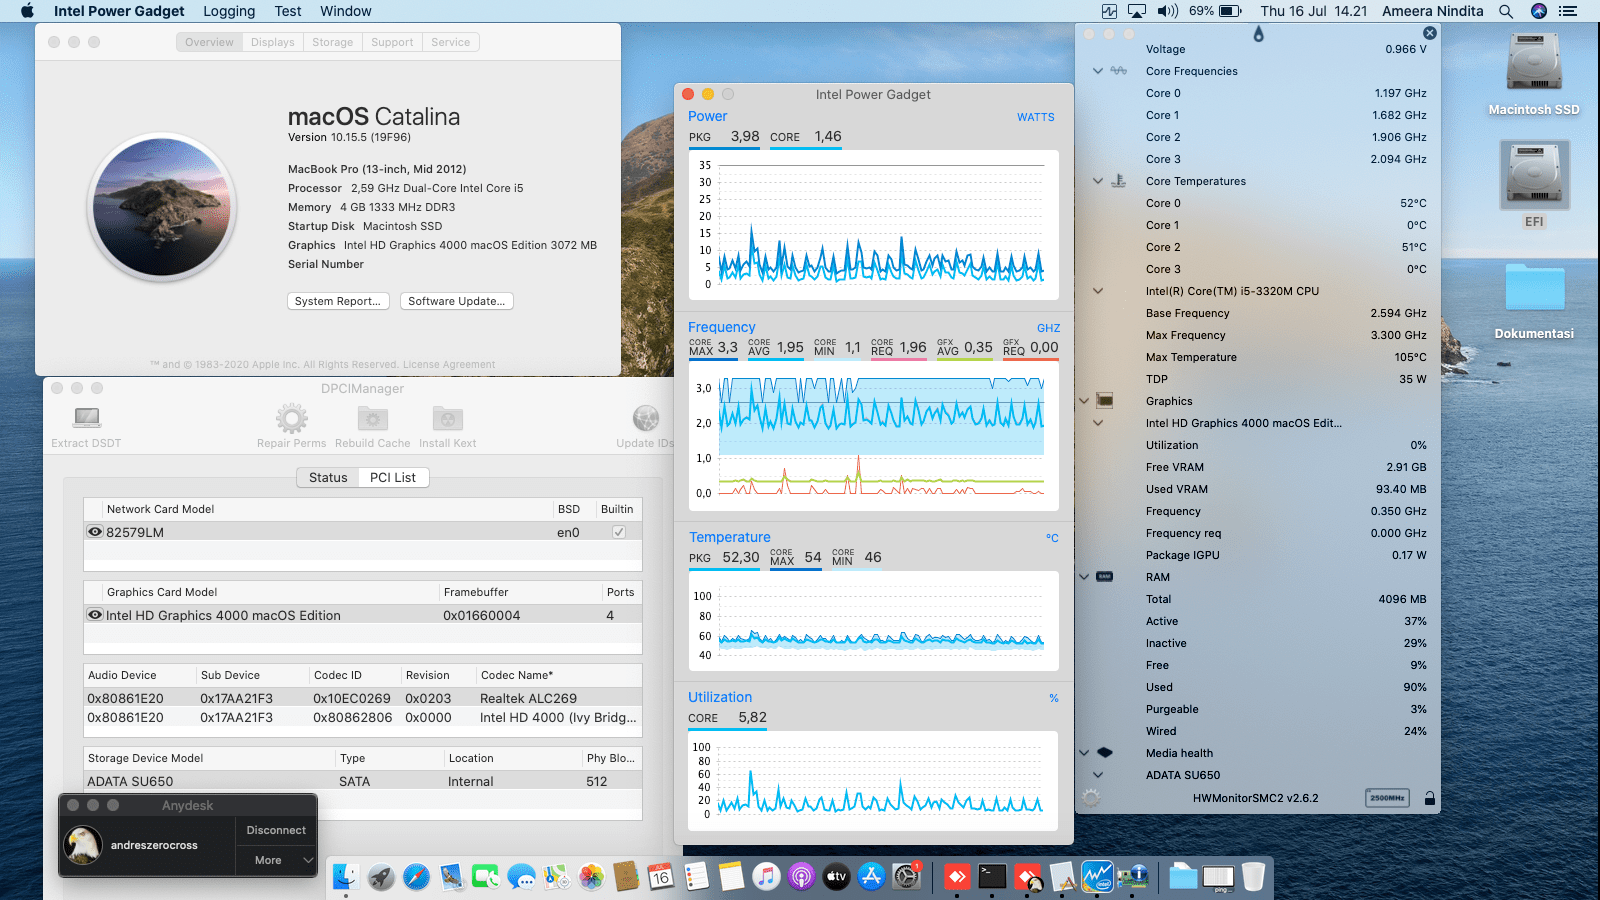This screenshot has height=900, width=1600.
Task: Collapse Core Frequencies group in HWMonitorSMC2
Action: [x=1098, y=71]
